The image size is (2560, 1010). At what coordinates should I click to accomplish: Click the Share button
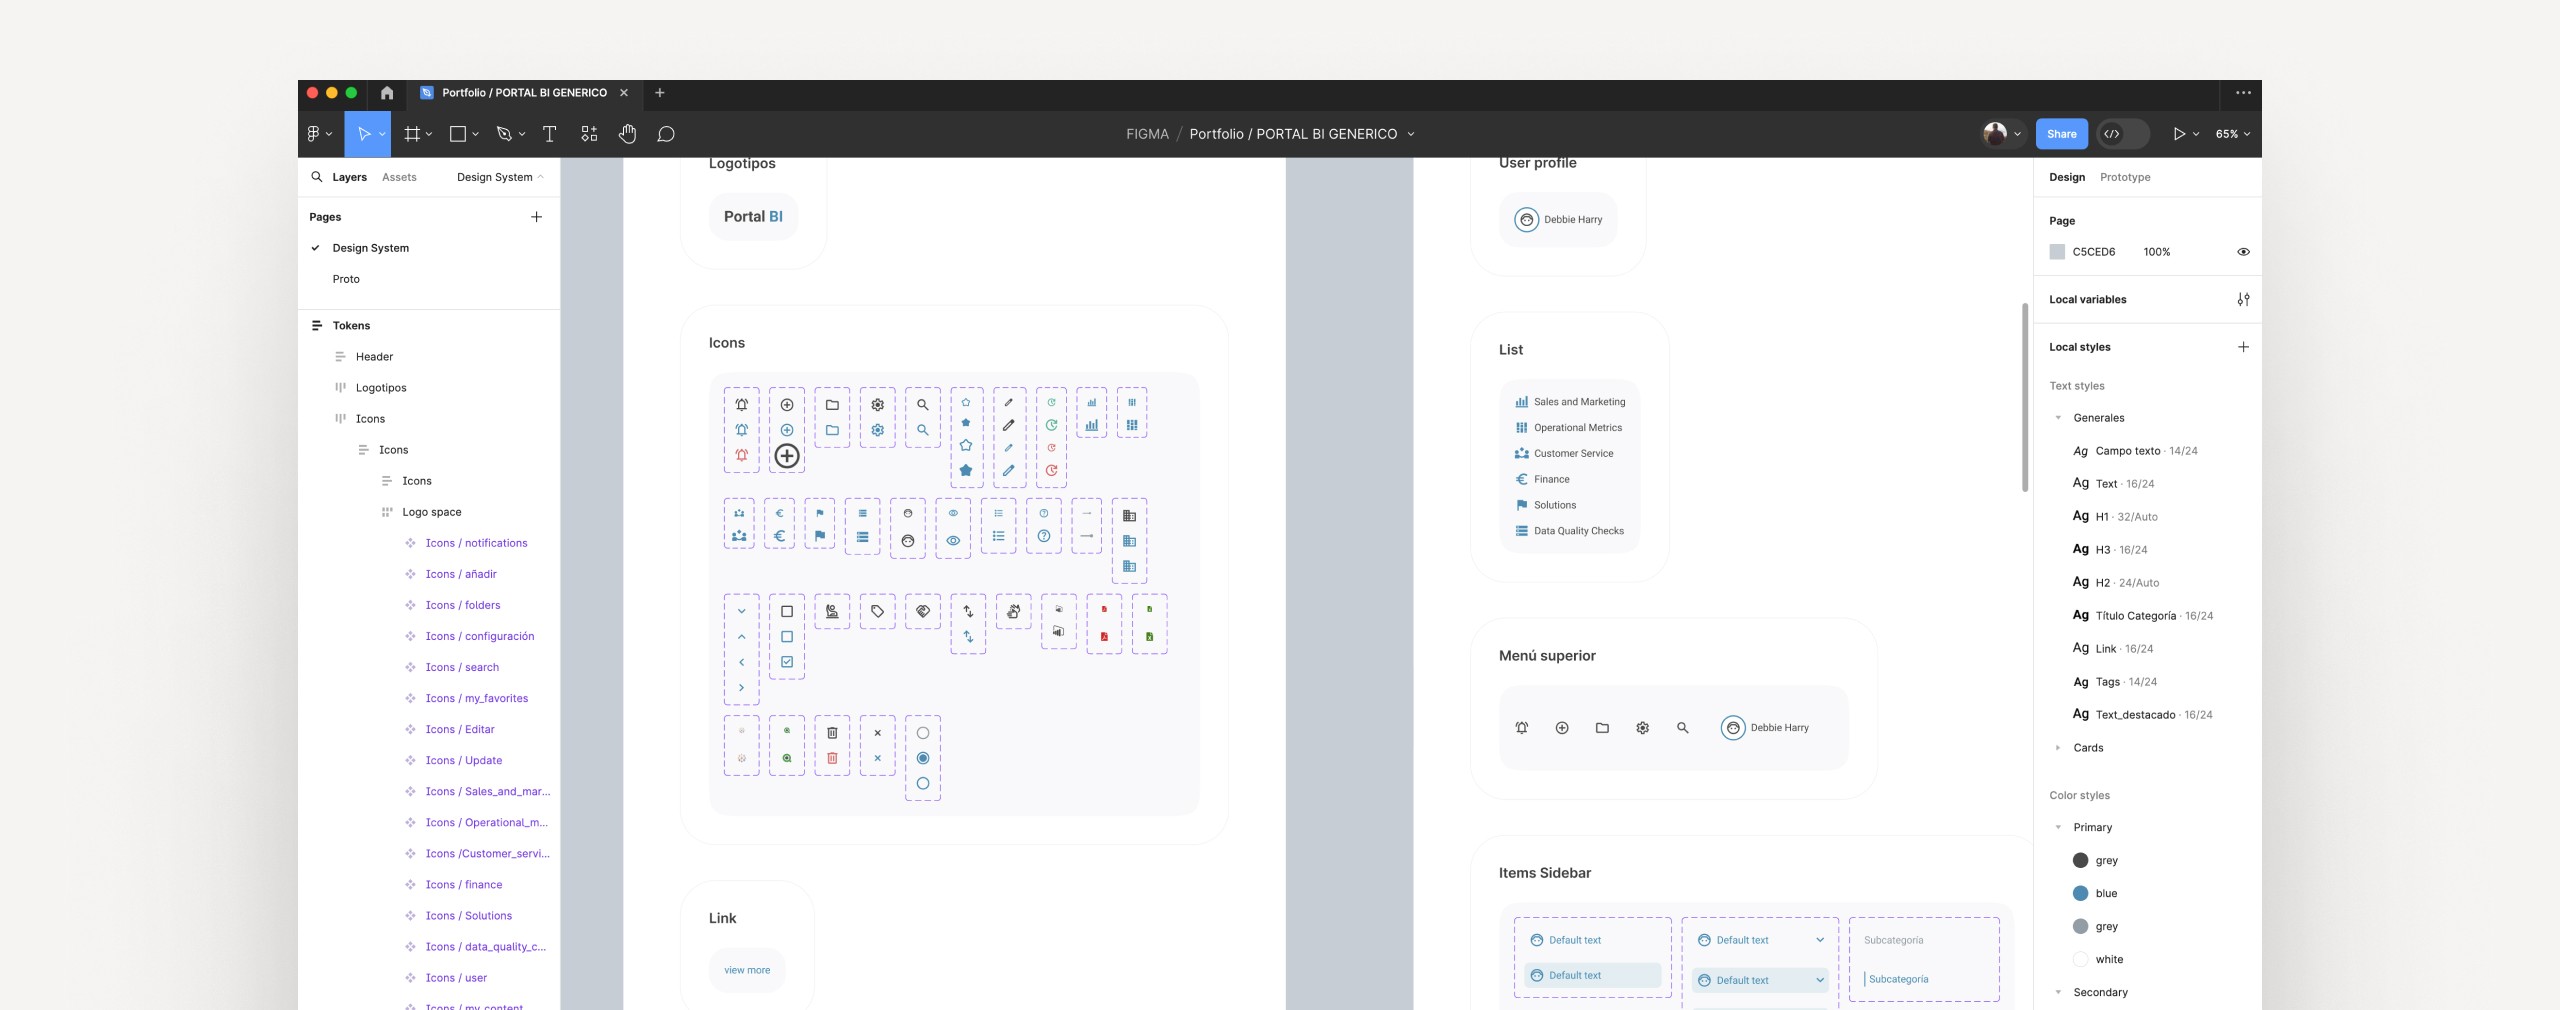(2061, 134)
